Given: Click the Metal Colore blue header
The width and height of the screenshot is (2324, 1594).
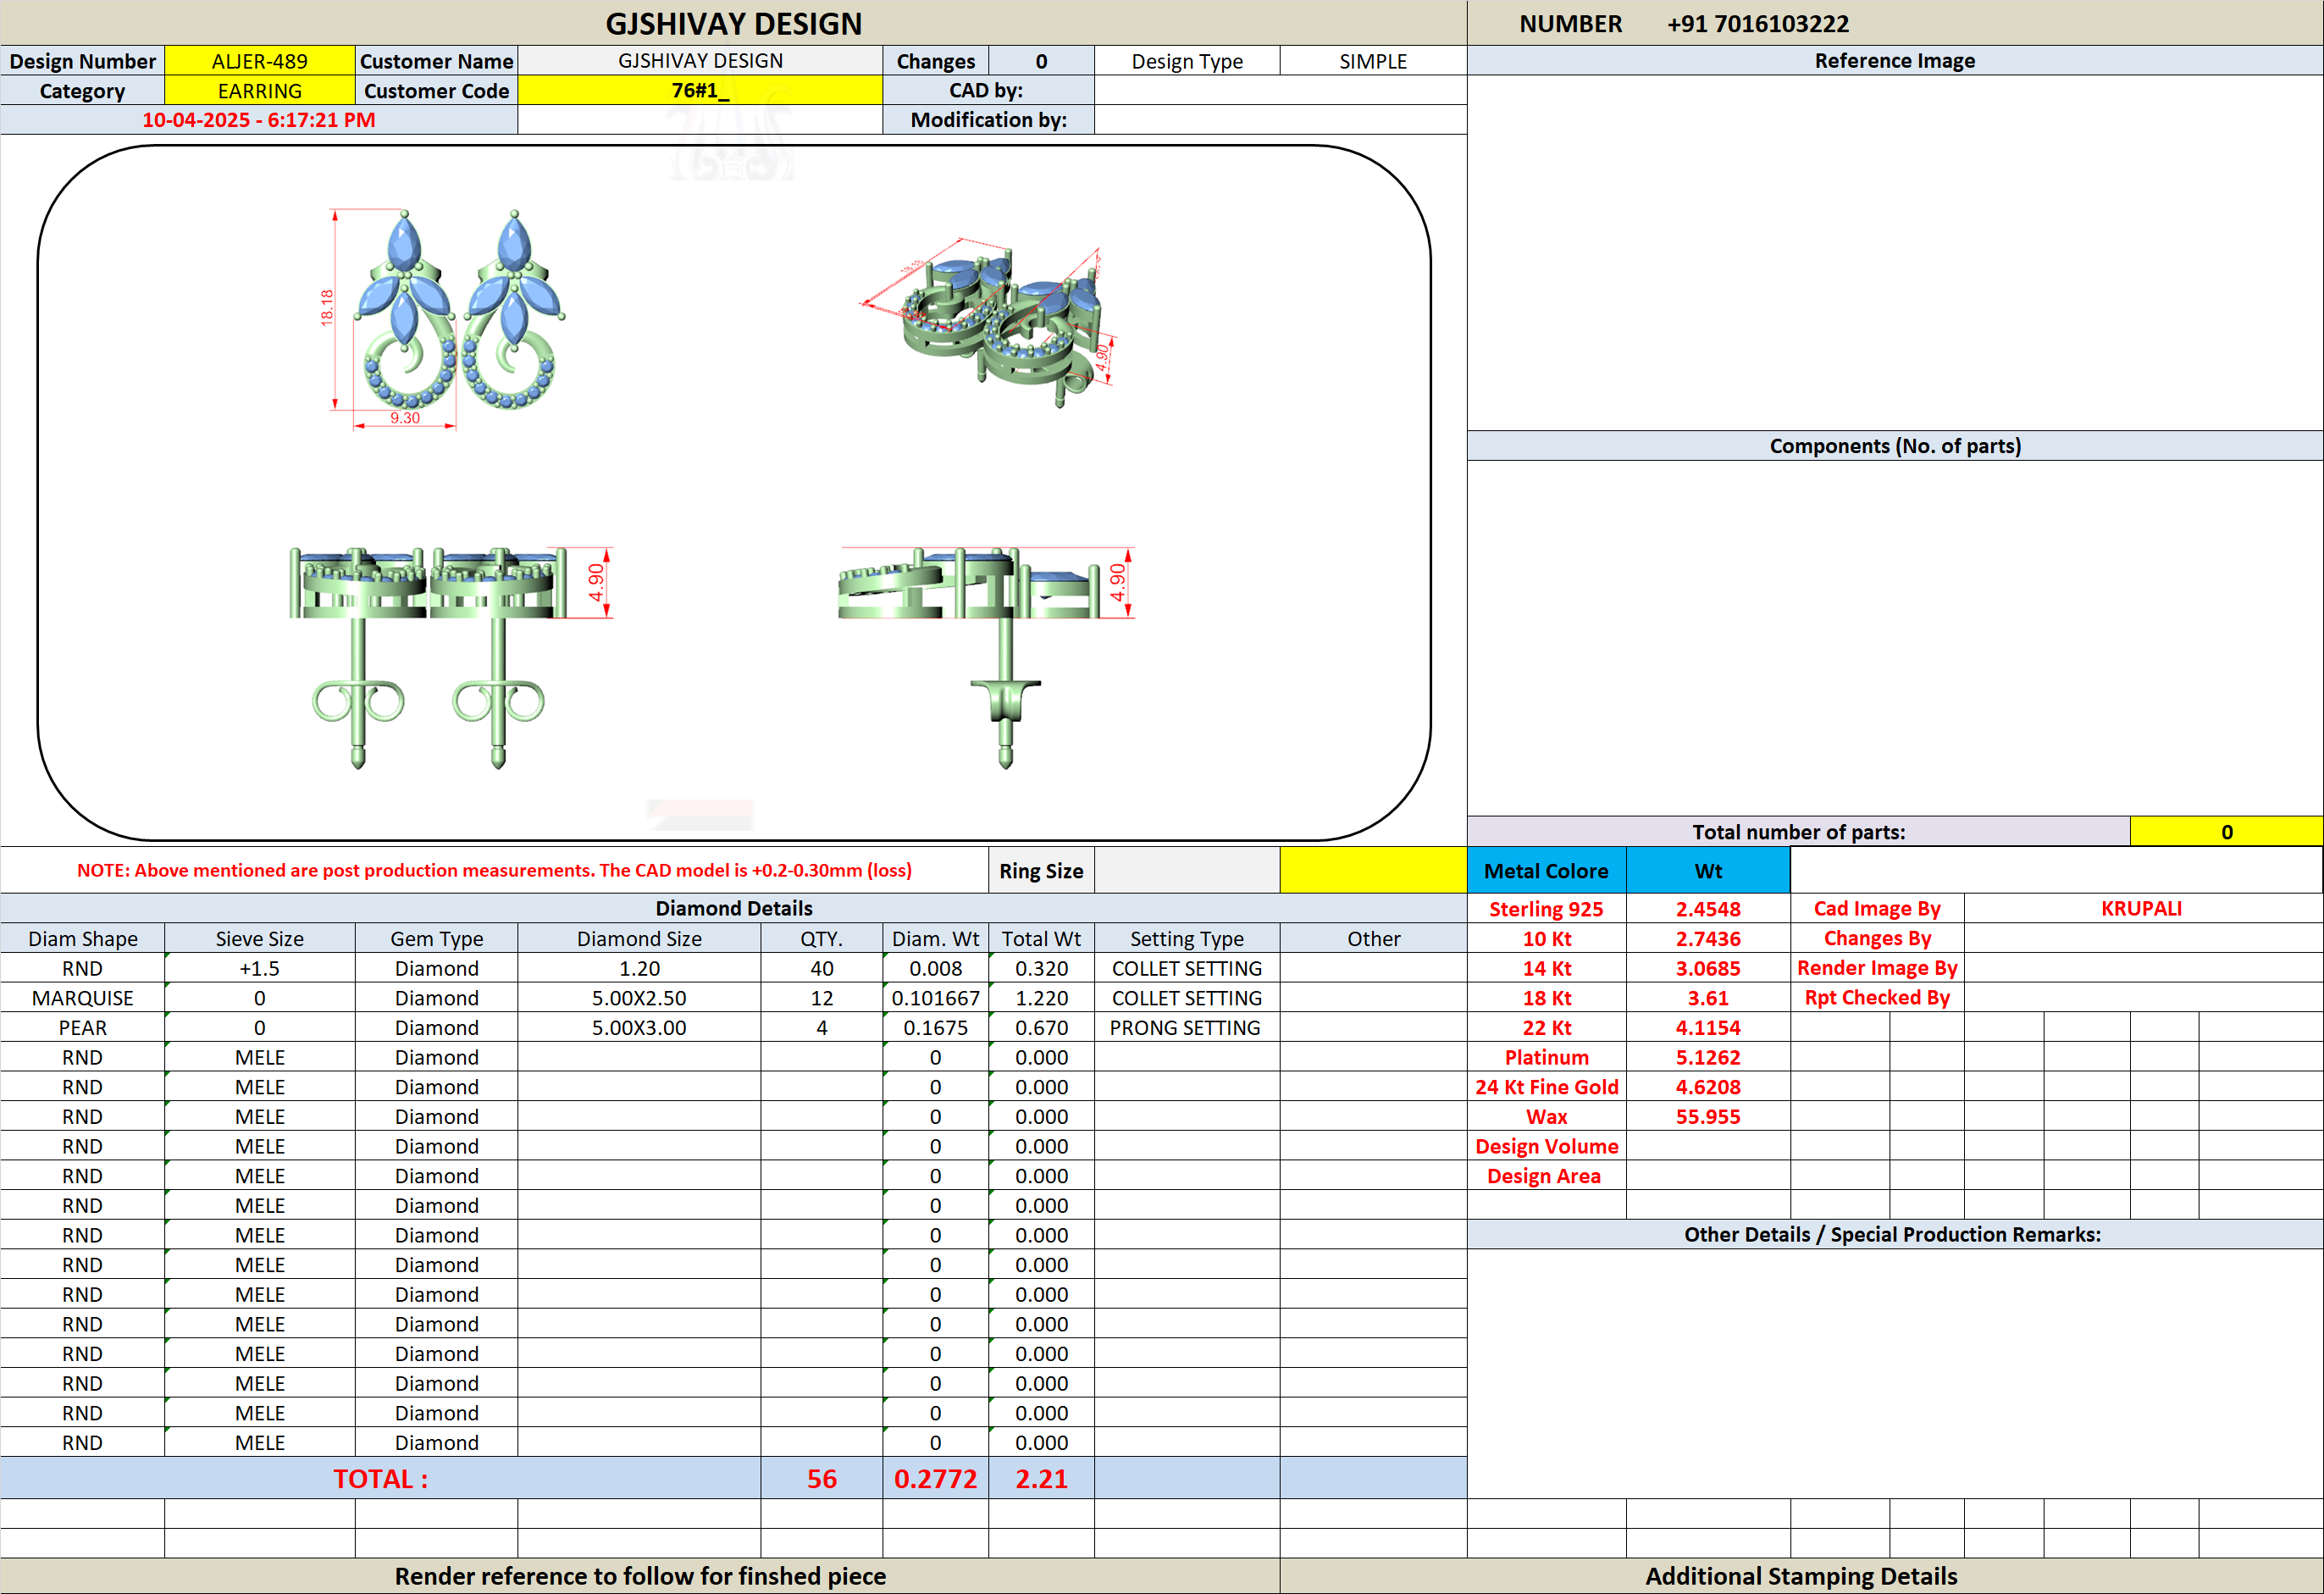Looking at the screenshot, I should [x=1546, y=870].
